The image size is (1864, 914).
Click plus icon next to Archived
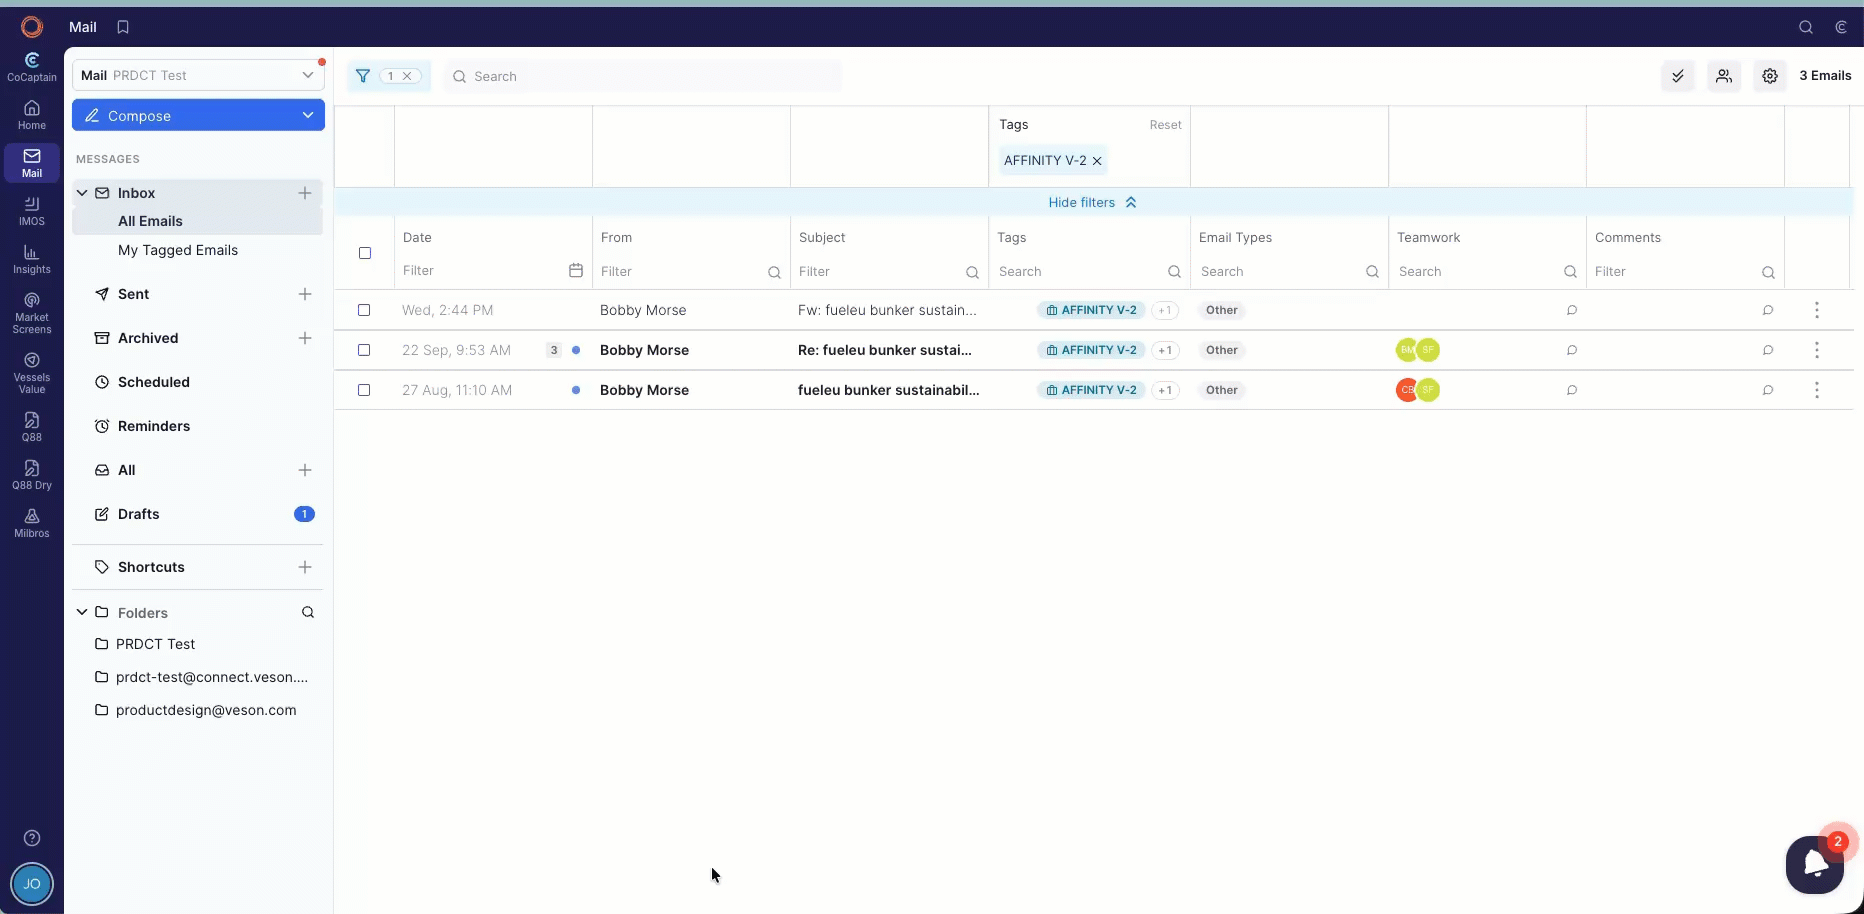pyautogui.click(x=305, y=338)
